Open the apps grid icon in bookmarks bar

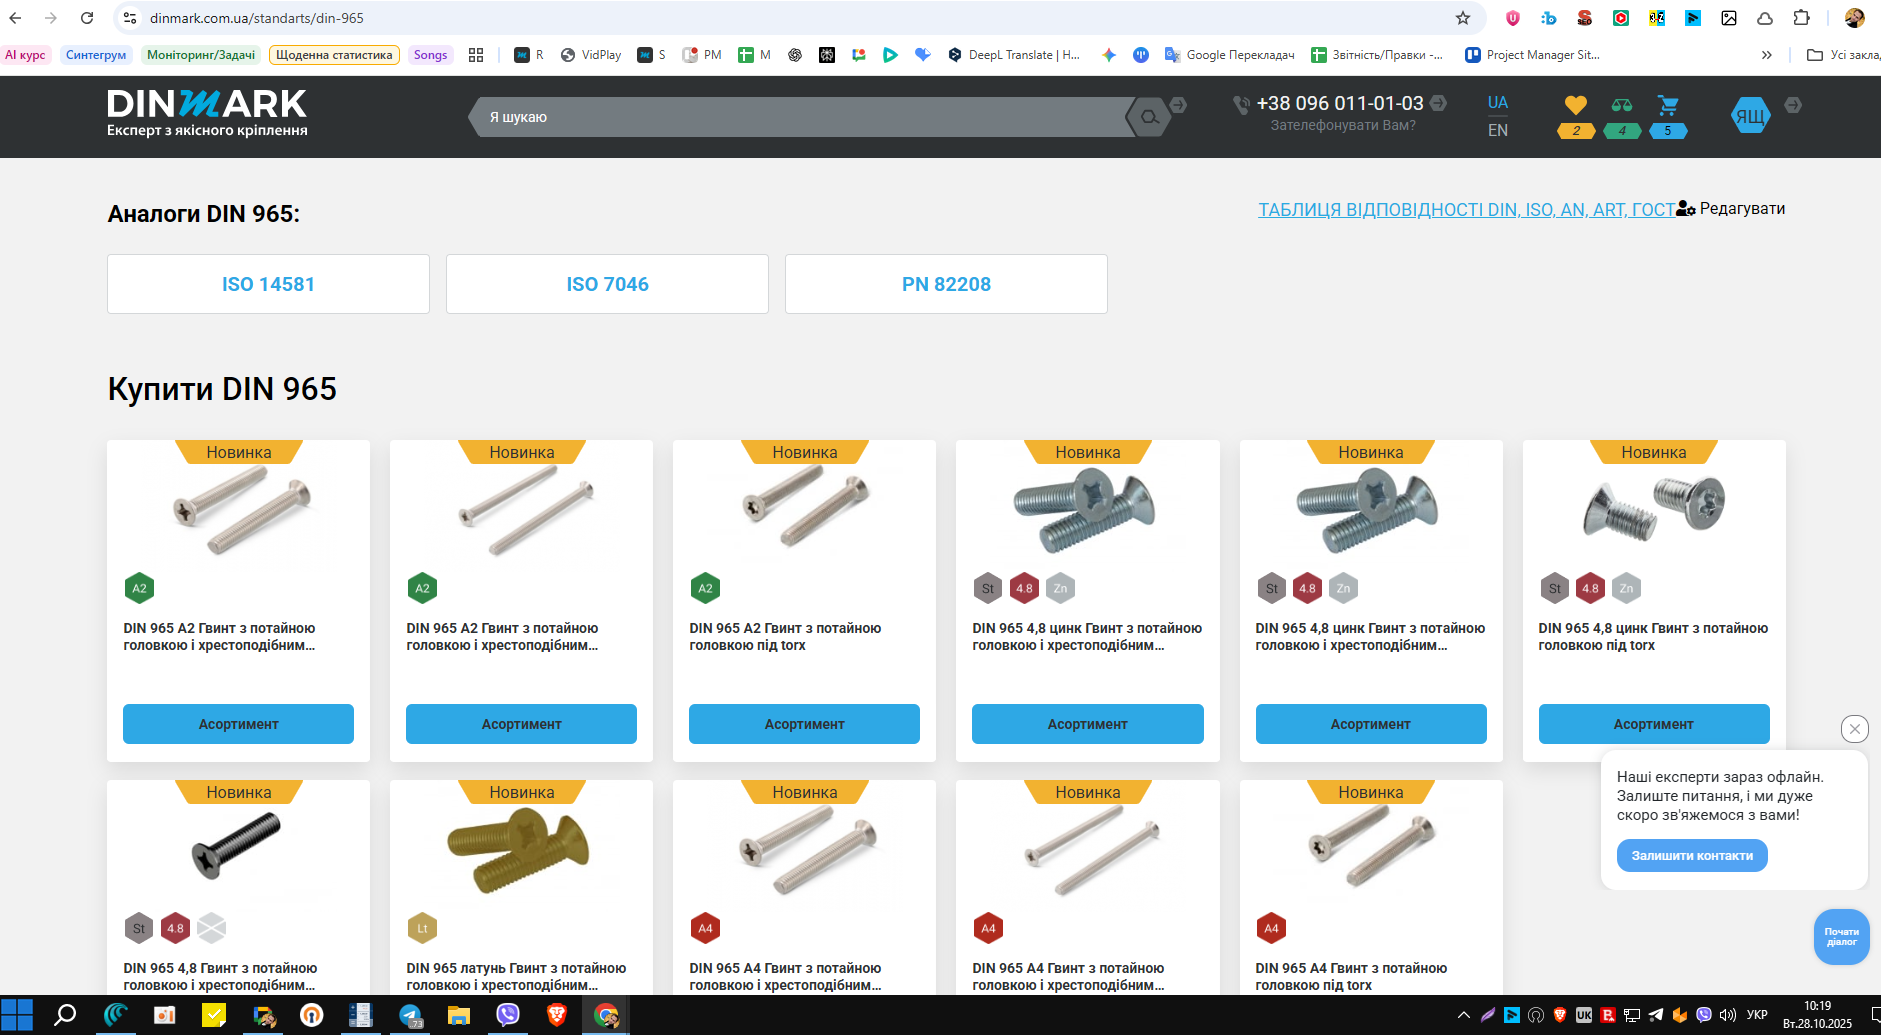tap(476, 55)
